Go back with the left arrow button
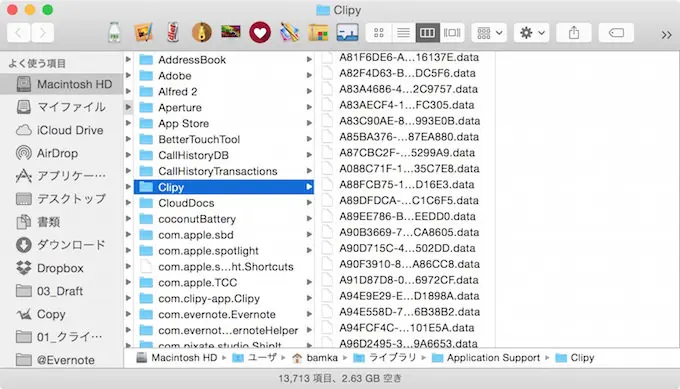680x389 pixels. pos(19,33)
